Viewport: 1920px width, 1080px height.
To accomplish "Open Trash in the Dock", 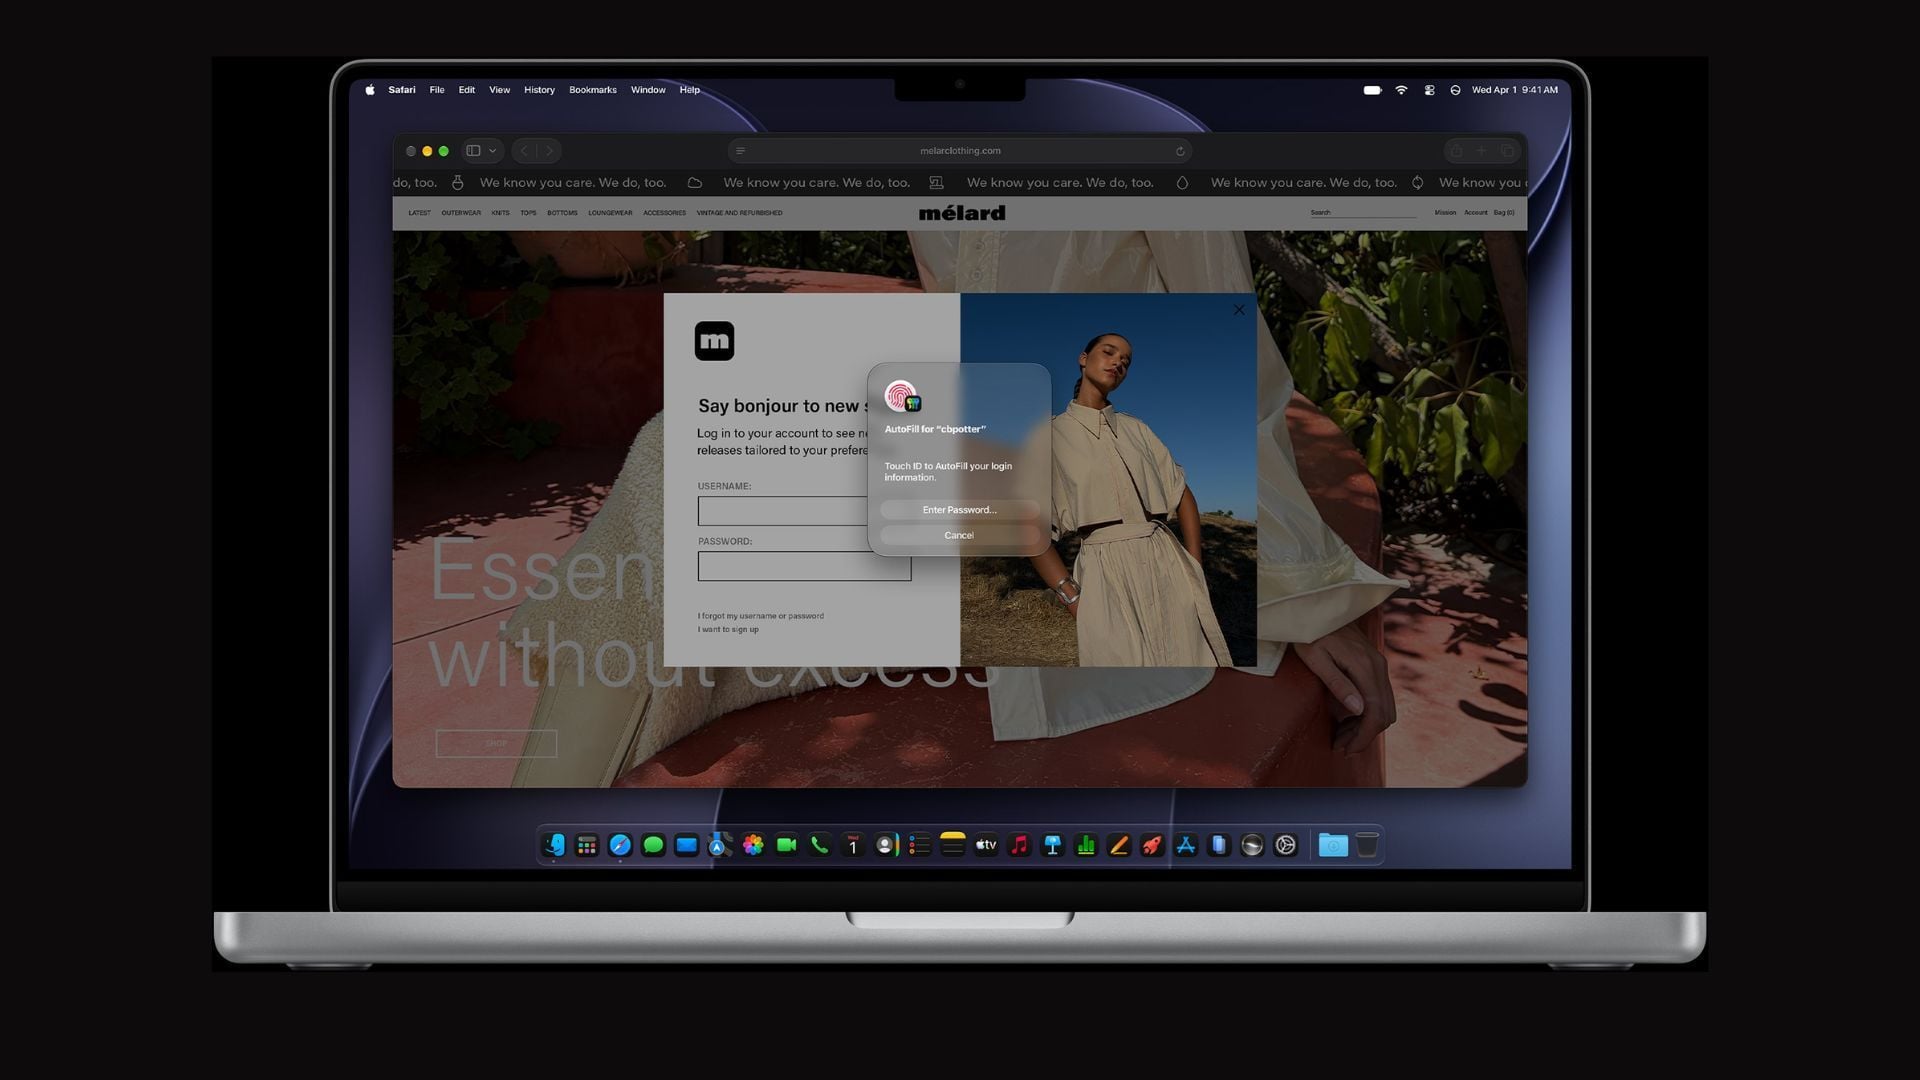I will pyautogui.click(x=1367, y=846).
